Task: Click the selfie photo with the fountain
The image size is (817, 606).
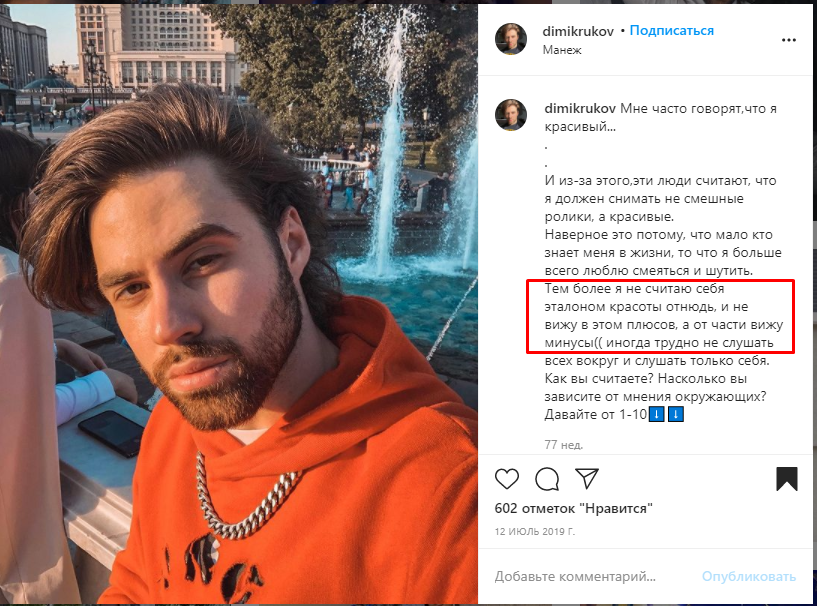Action: pos(239,304)
